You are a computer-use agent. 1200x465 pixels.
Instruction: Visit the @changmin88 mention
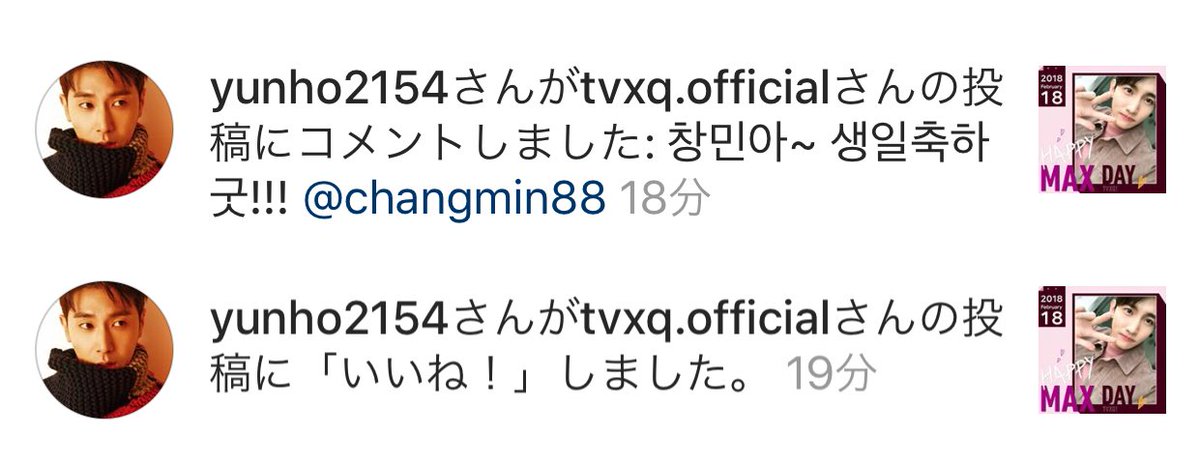point(454,200)
